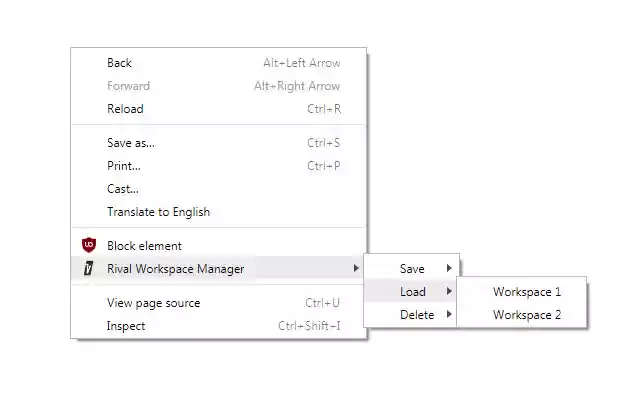Open the Print... option
Screen dimensions: 640x400
pos(219,166)
